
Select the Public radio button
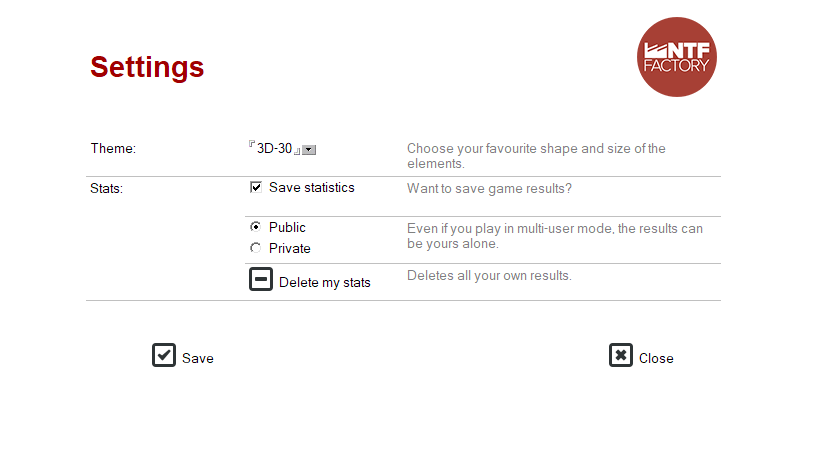[x=255, y=227]
